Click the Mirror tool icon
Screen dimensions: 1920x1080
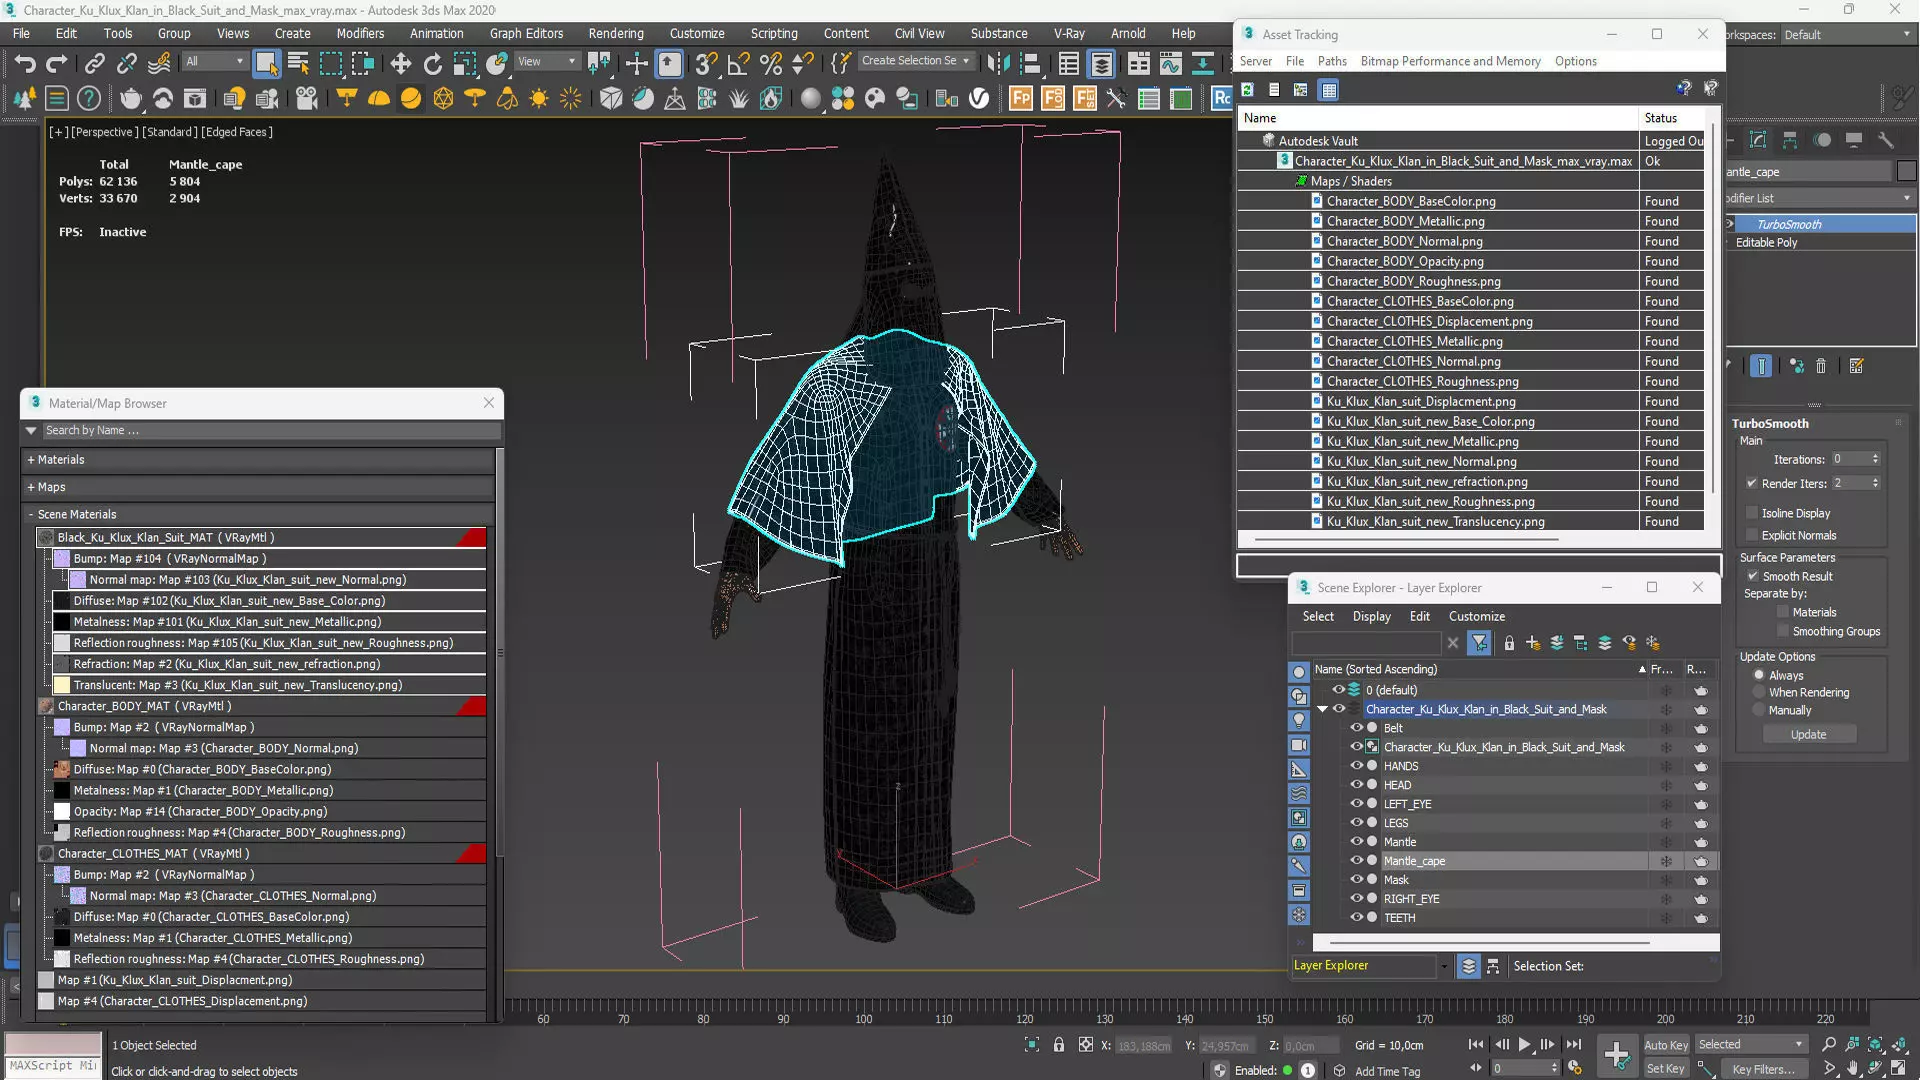[997, 64]
